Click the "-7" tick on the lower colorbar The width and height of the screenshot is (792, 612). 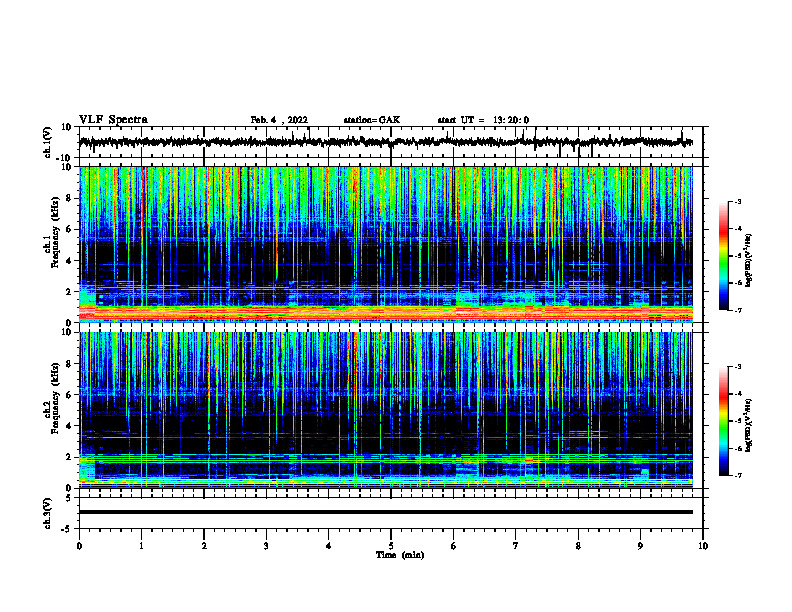738,475
